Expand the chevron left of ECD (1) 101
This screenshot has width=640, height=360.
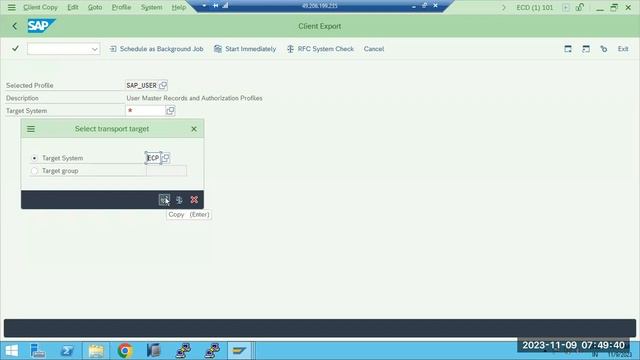click(504, 7)
